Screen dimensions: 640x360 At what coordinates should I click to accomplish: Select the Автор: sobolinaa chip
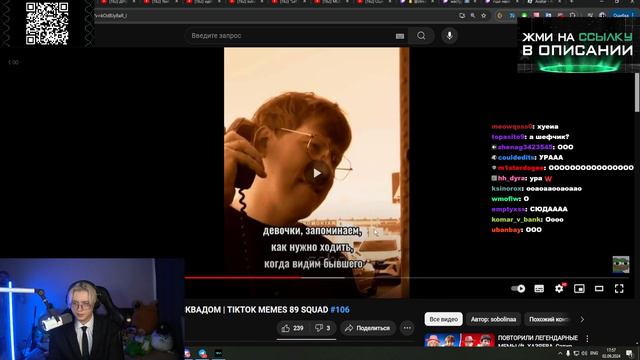coord(493,319)
